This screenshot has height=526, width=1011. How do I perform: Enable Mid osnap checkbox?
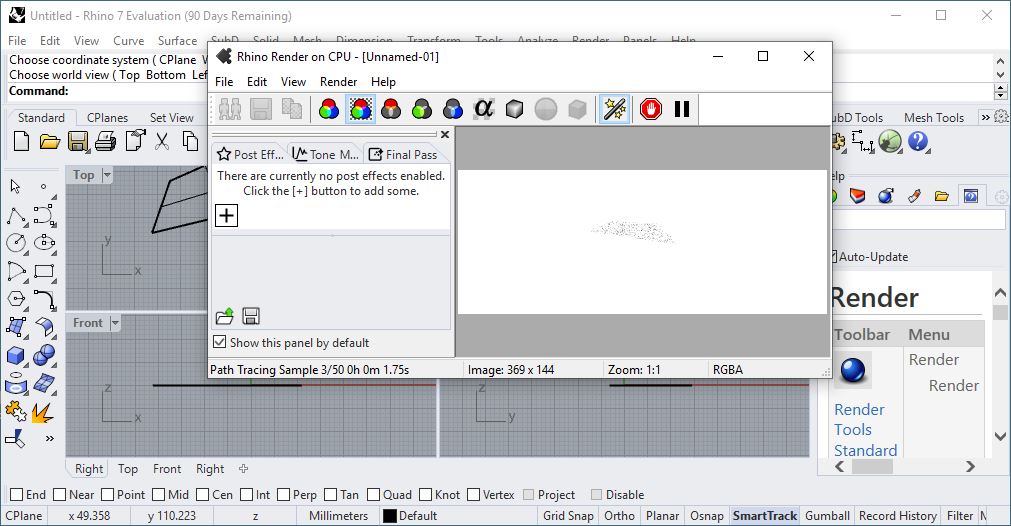point(158,494)
